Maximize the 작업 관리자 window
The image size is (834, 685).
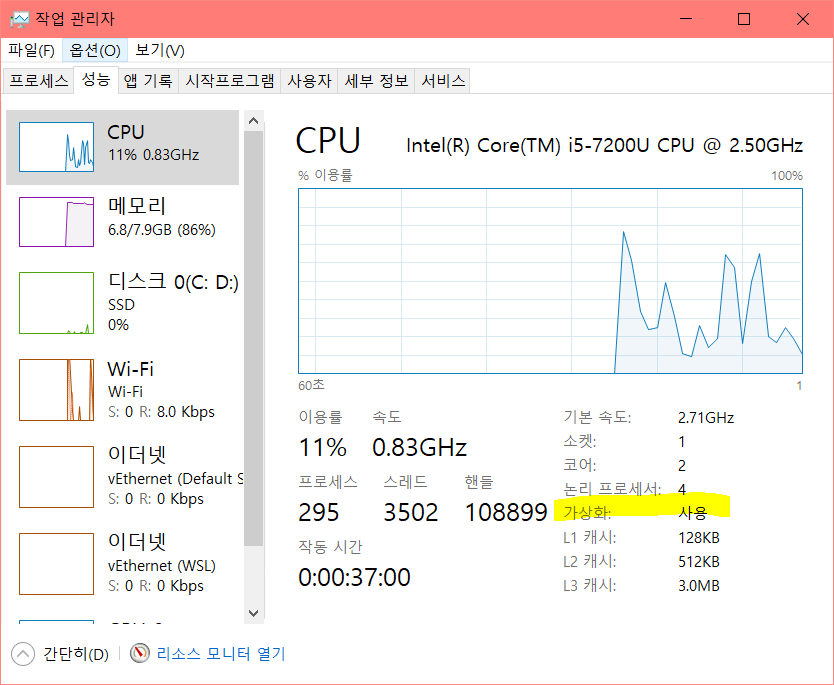tap(744, 19)
